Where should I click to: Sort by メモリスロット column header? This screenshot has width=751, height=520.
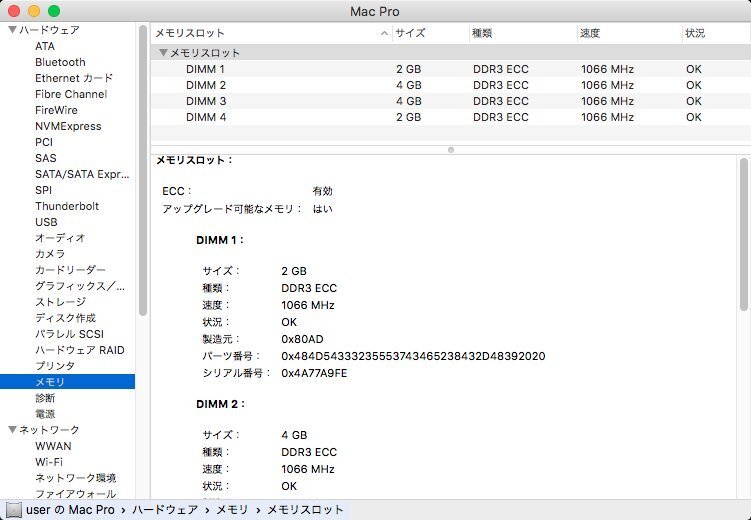coord(272,33)
